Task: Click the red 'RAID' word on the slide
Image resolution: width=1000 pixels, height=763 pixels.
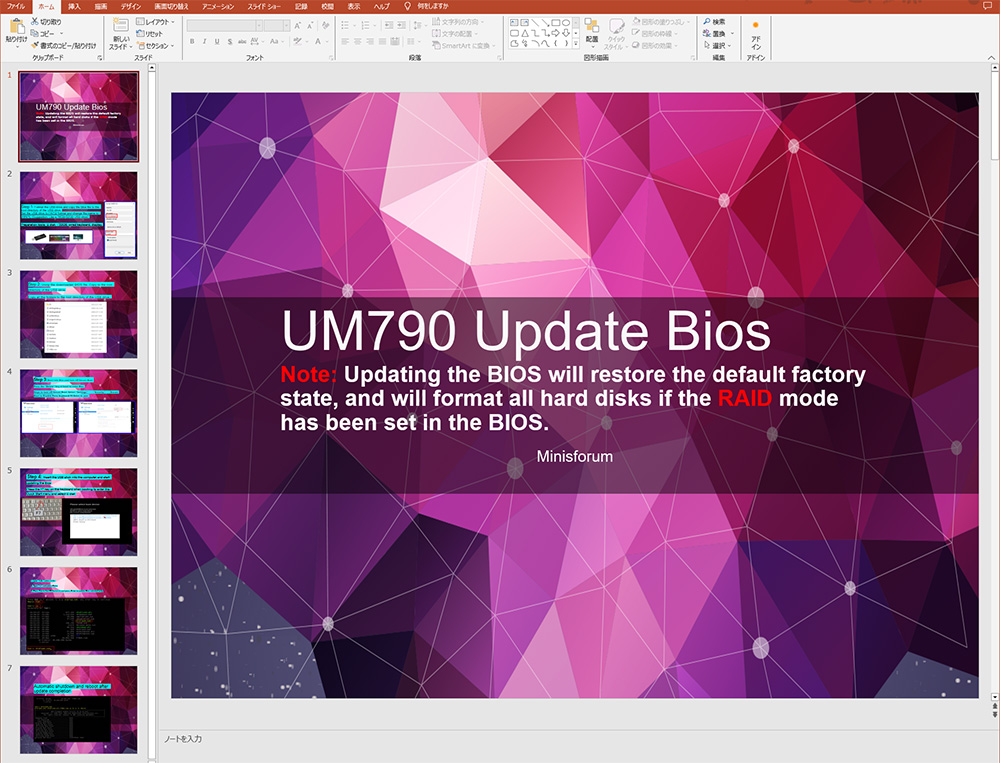Action: click(x=745, y=398)
